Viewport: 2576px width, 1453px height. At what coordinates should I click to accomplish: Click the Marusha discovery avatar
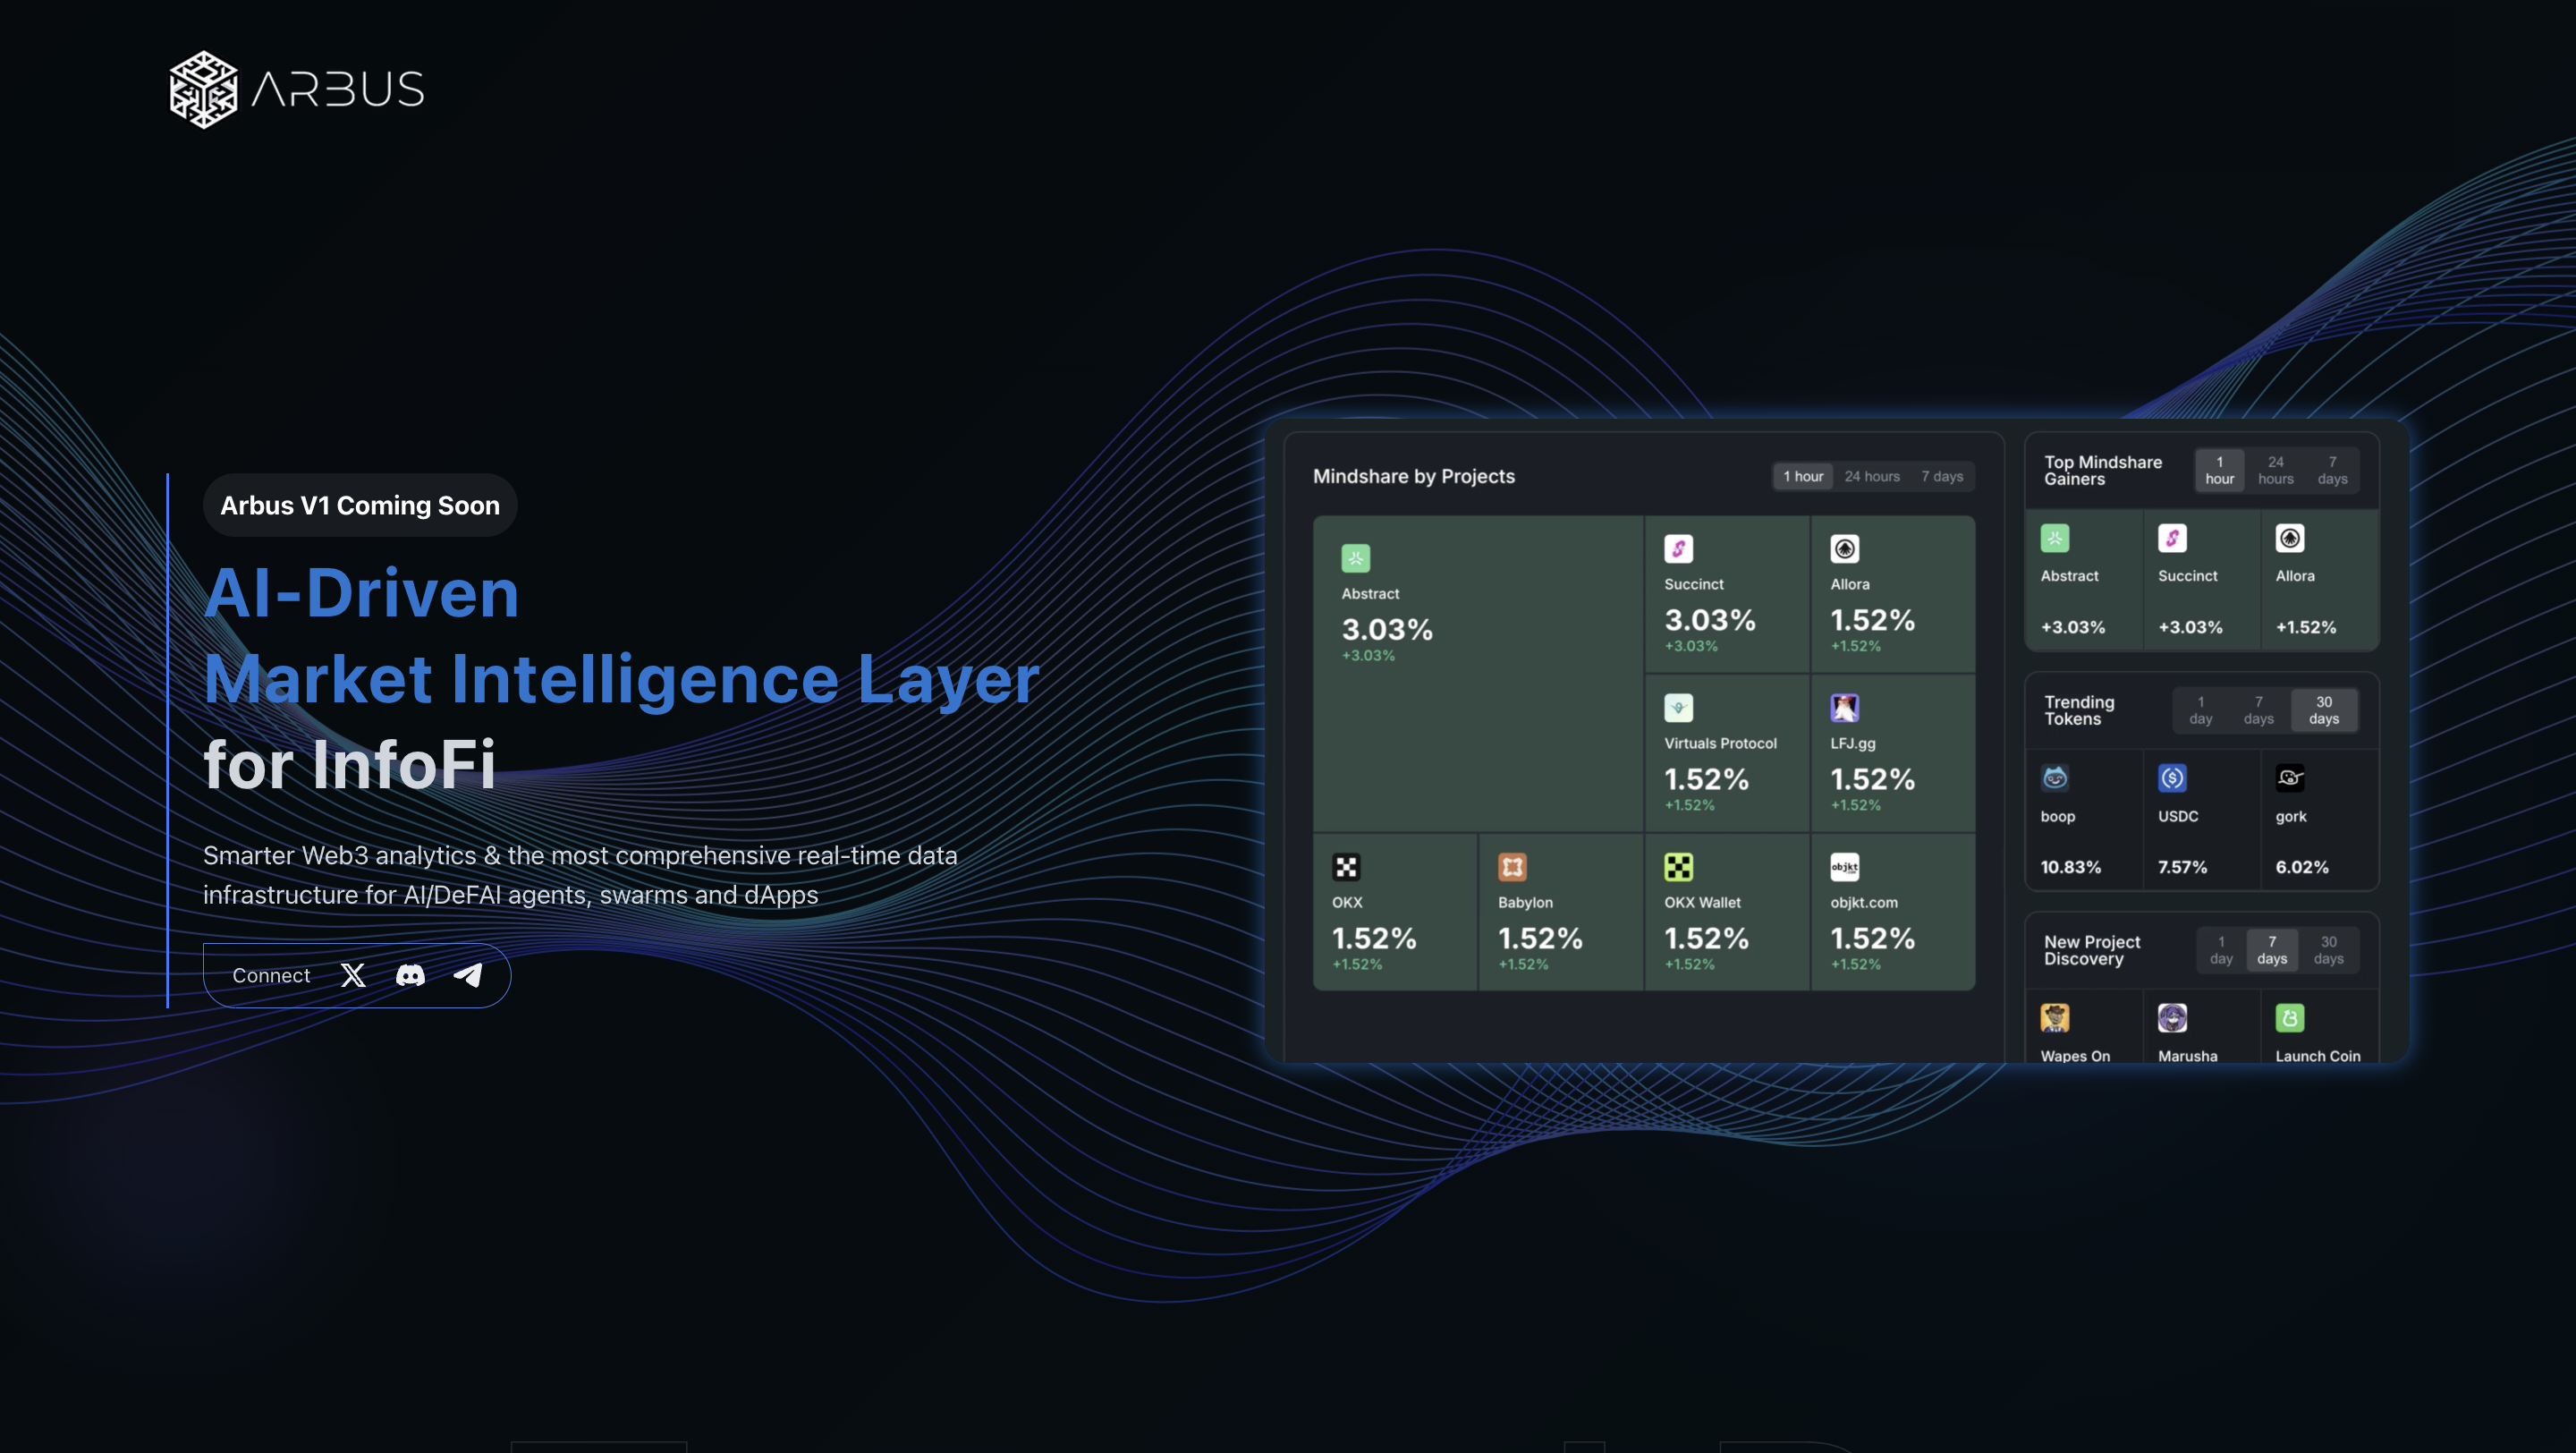(x=2170, y=1018)
